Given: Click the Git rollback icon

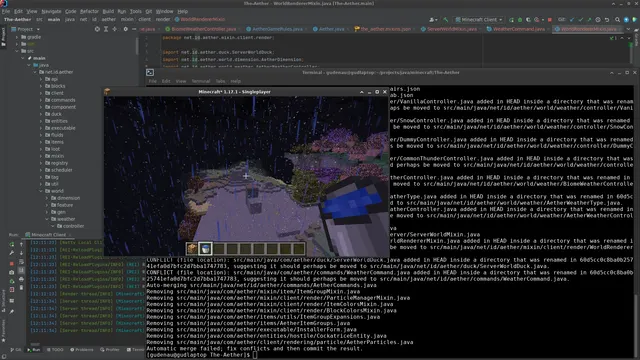Looking at the screenshot, I should [607, 20].
